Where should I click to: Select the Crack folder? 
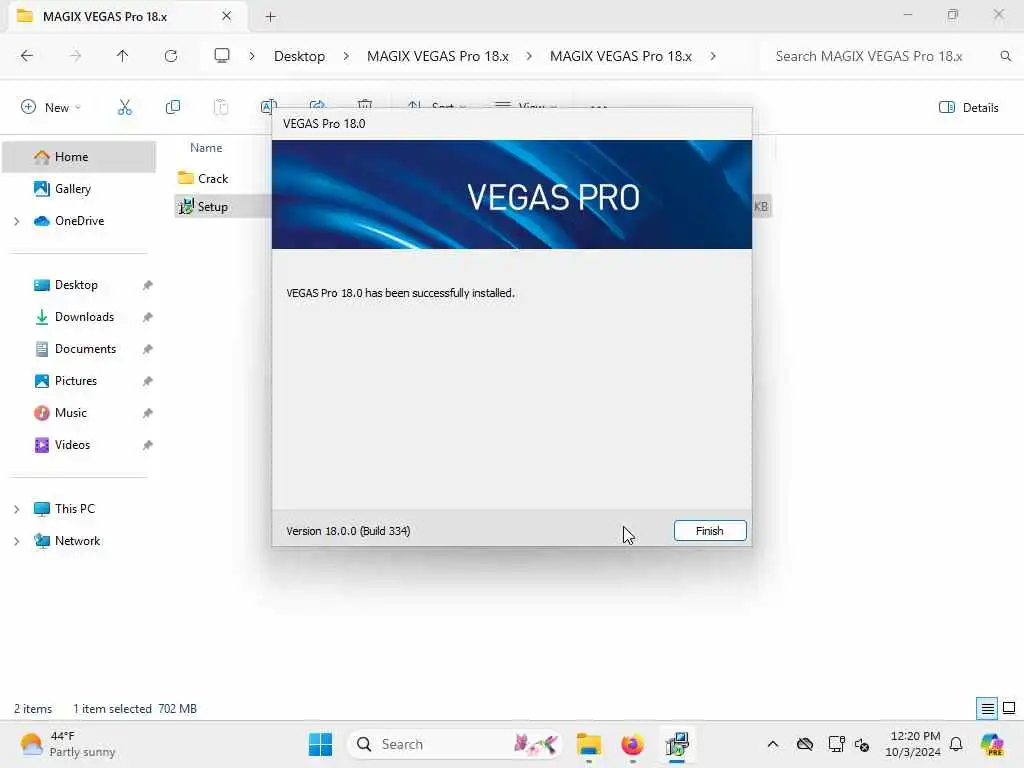203,178
